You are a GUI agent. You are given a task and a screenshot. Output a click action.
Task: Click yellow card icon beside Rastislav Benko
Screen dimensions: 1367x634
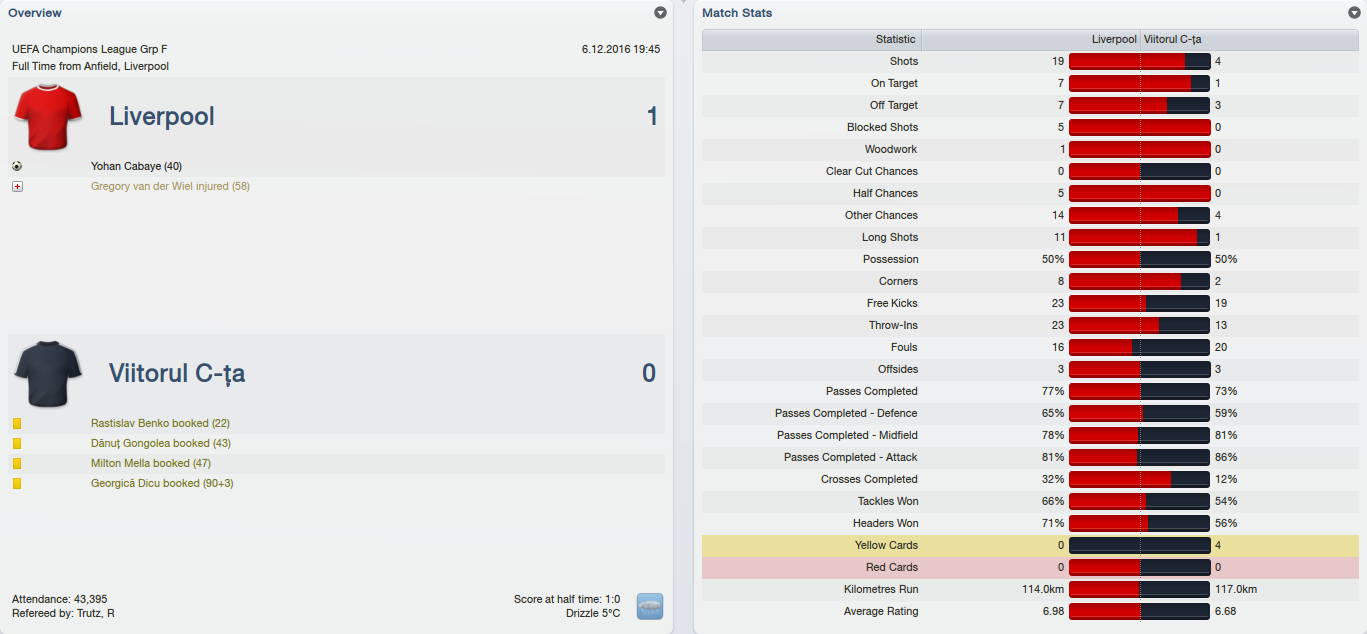click(x=17, y=424)
